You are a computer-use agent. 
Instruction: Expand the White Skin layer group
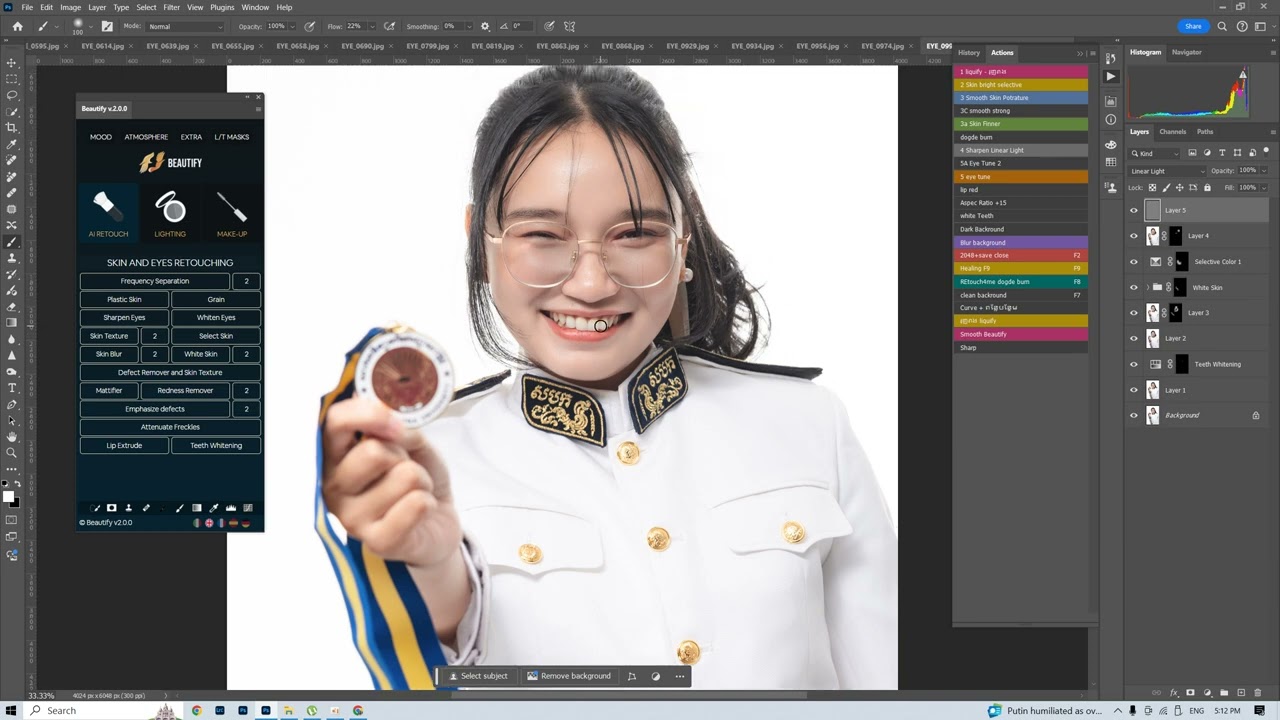[x=1146, y=288]
